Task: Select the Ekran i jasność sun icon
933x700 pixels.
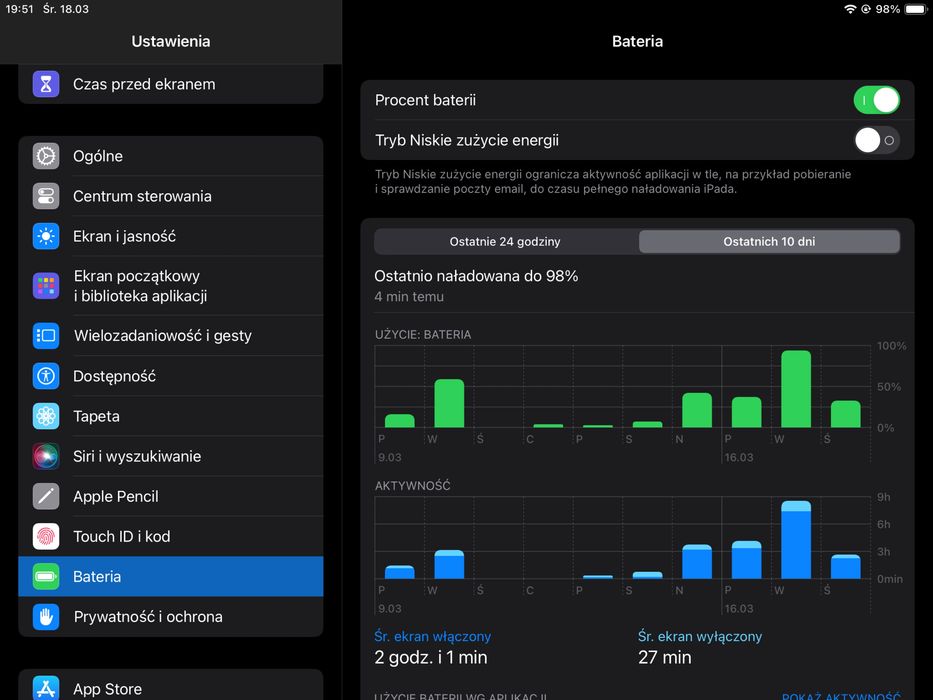Action: click(x=46, y=236)
